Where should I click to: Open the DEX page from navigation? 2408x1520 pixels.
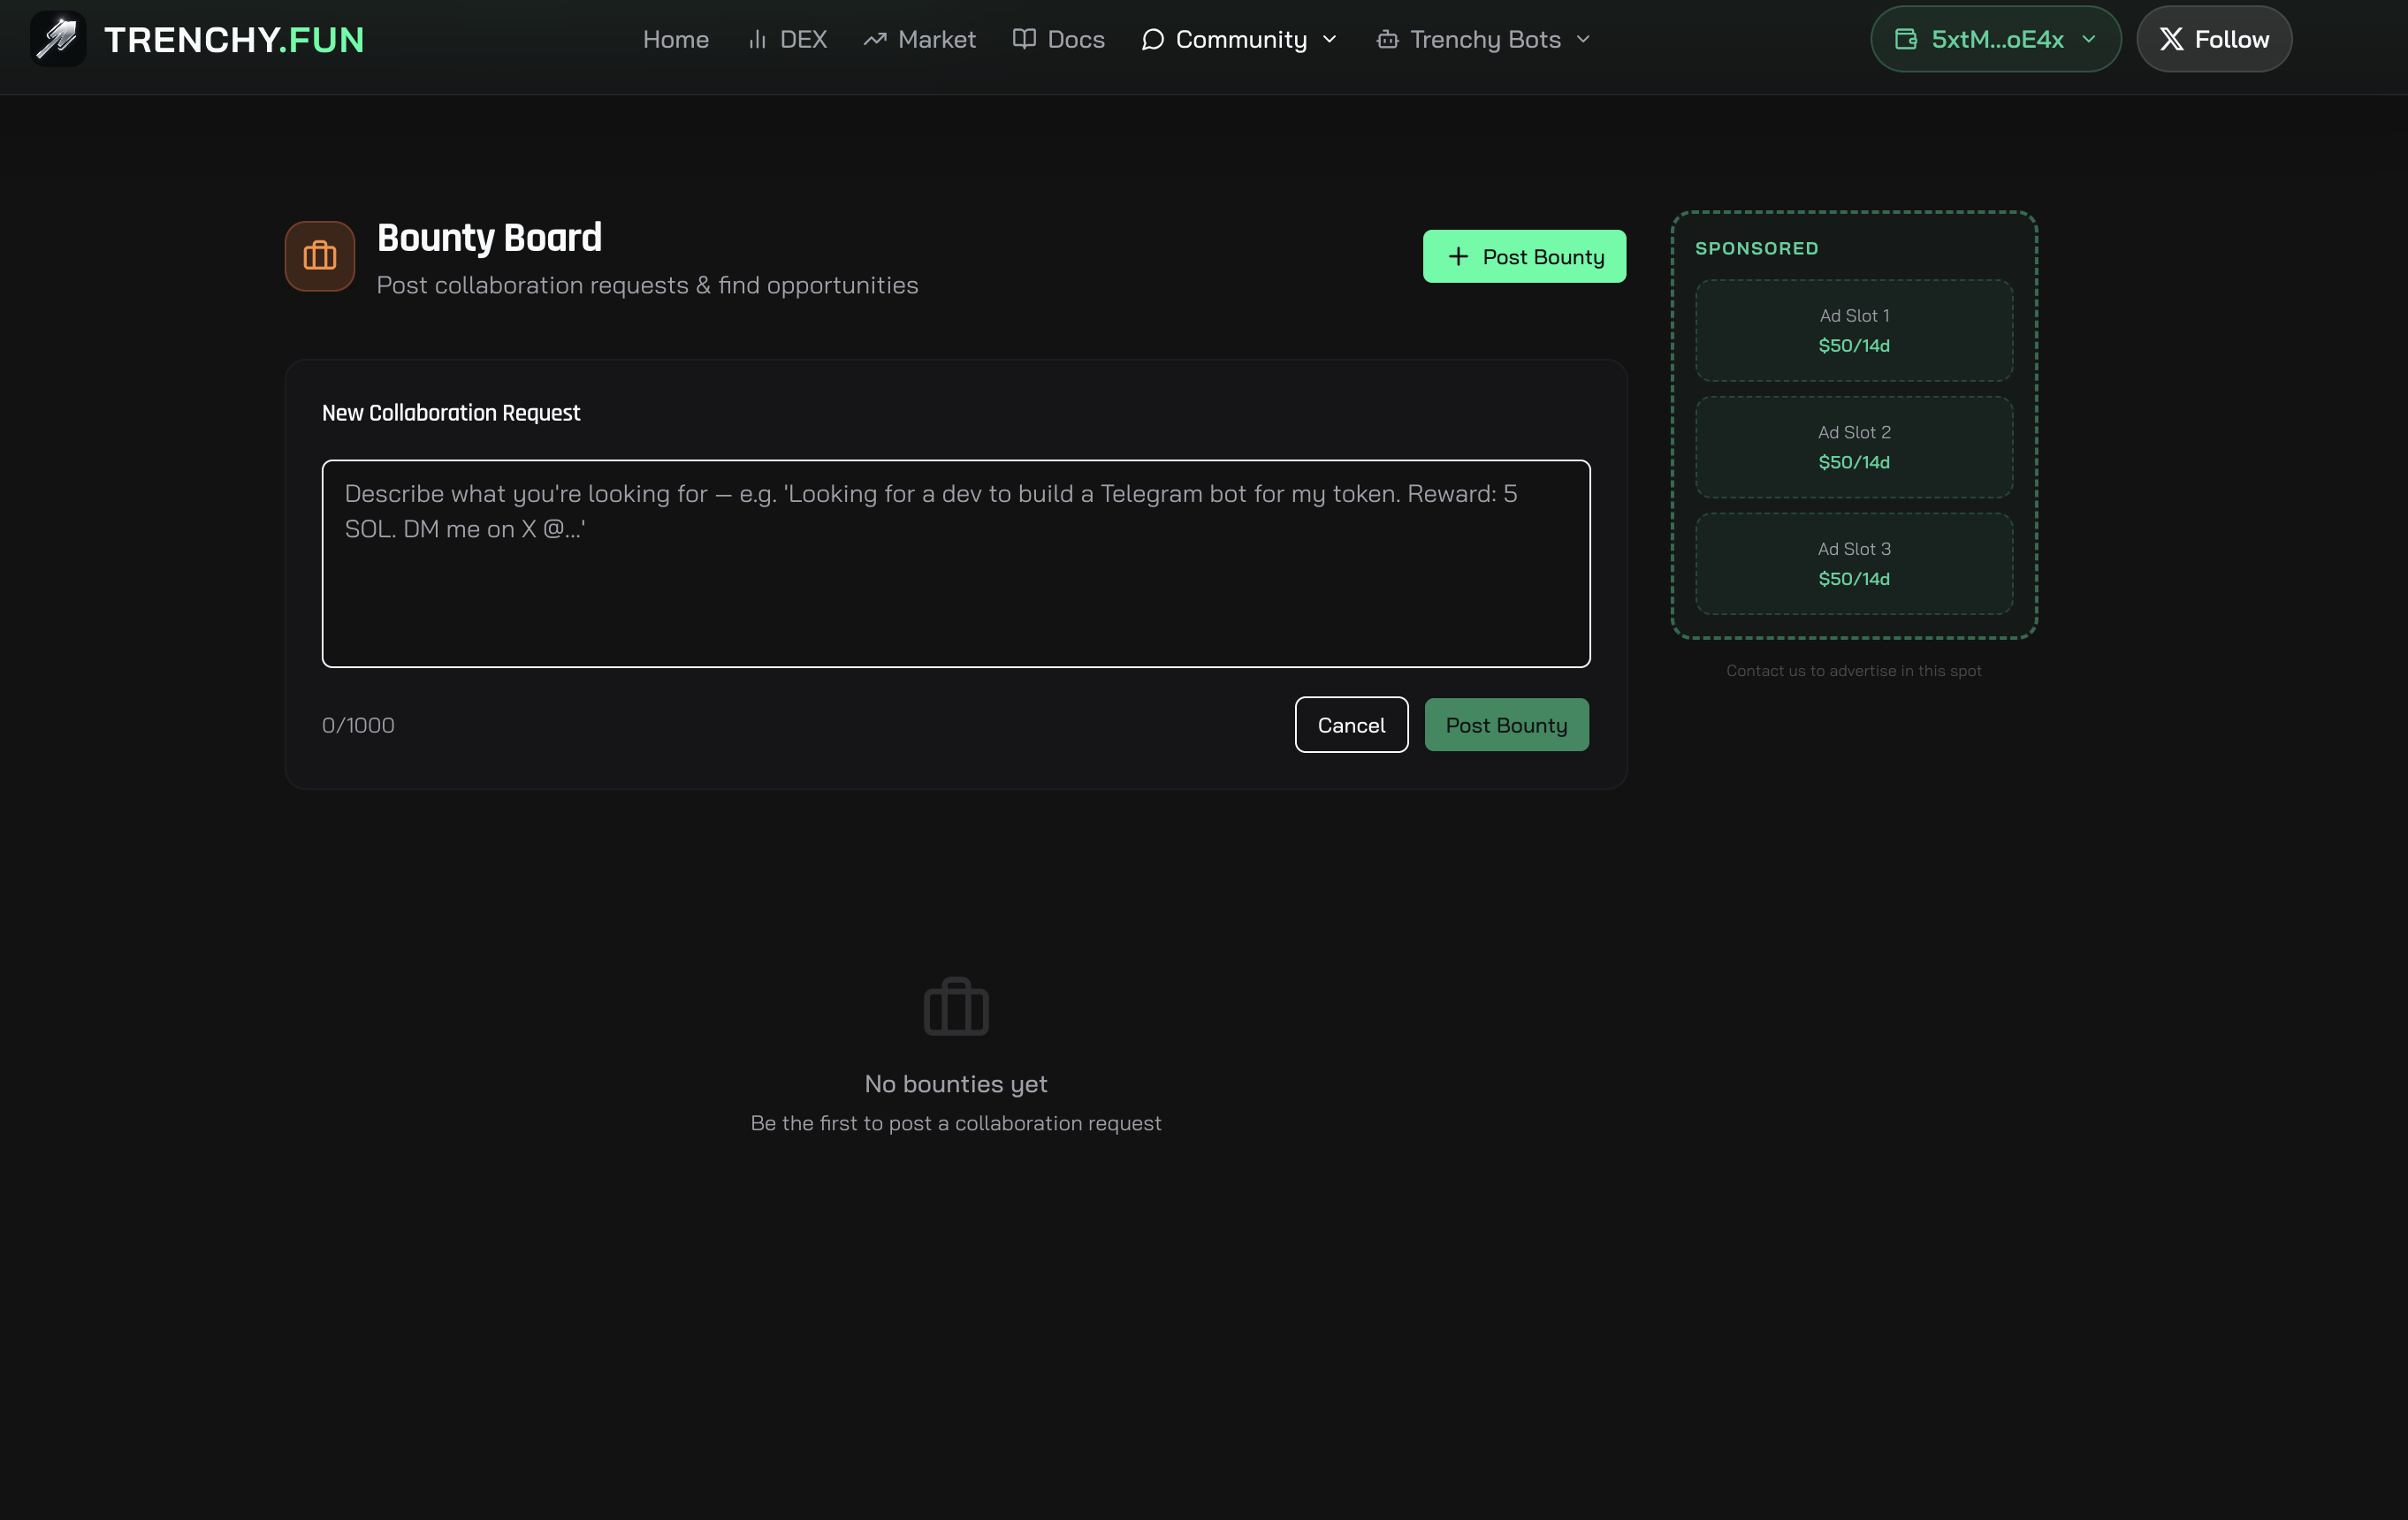pyautogui.click(x=788, y=39)
